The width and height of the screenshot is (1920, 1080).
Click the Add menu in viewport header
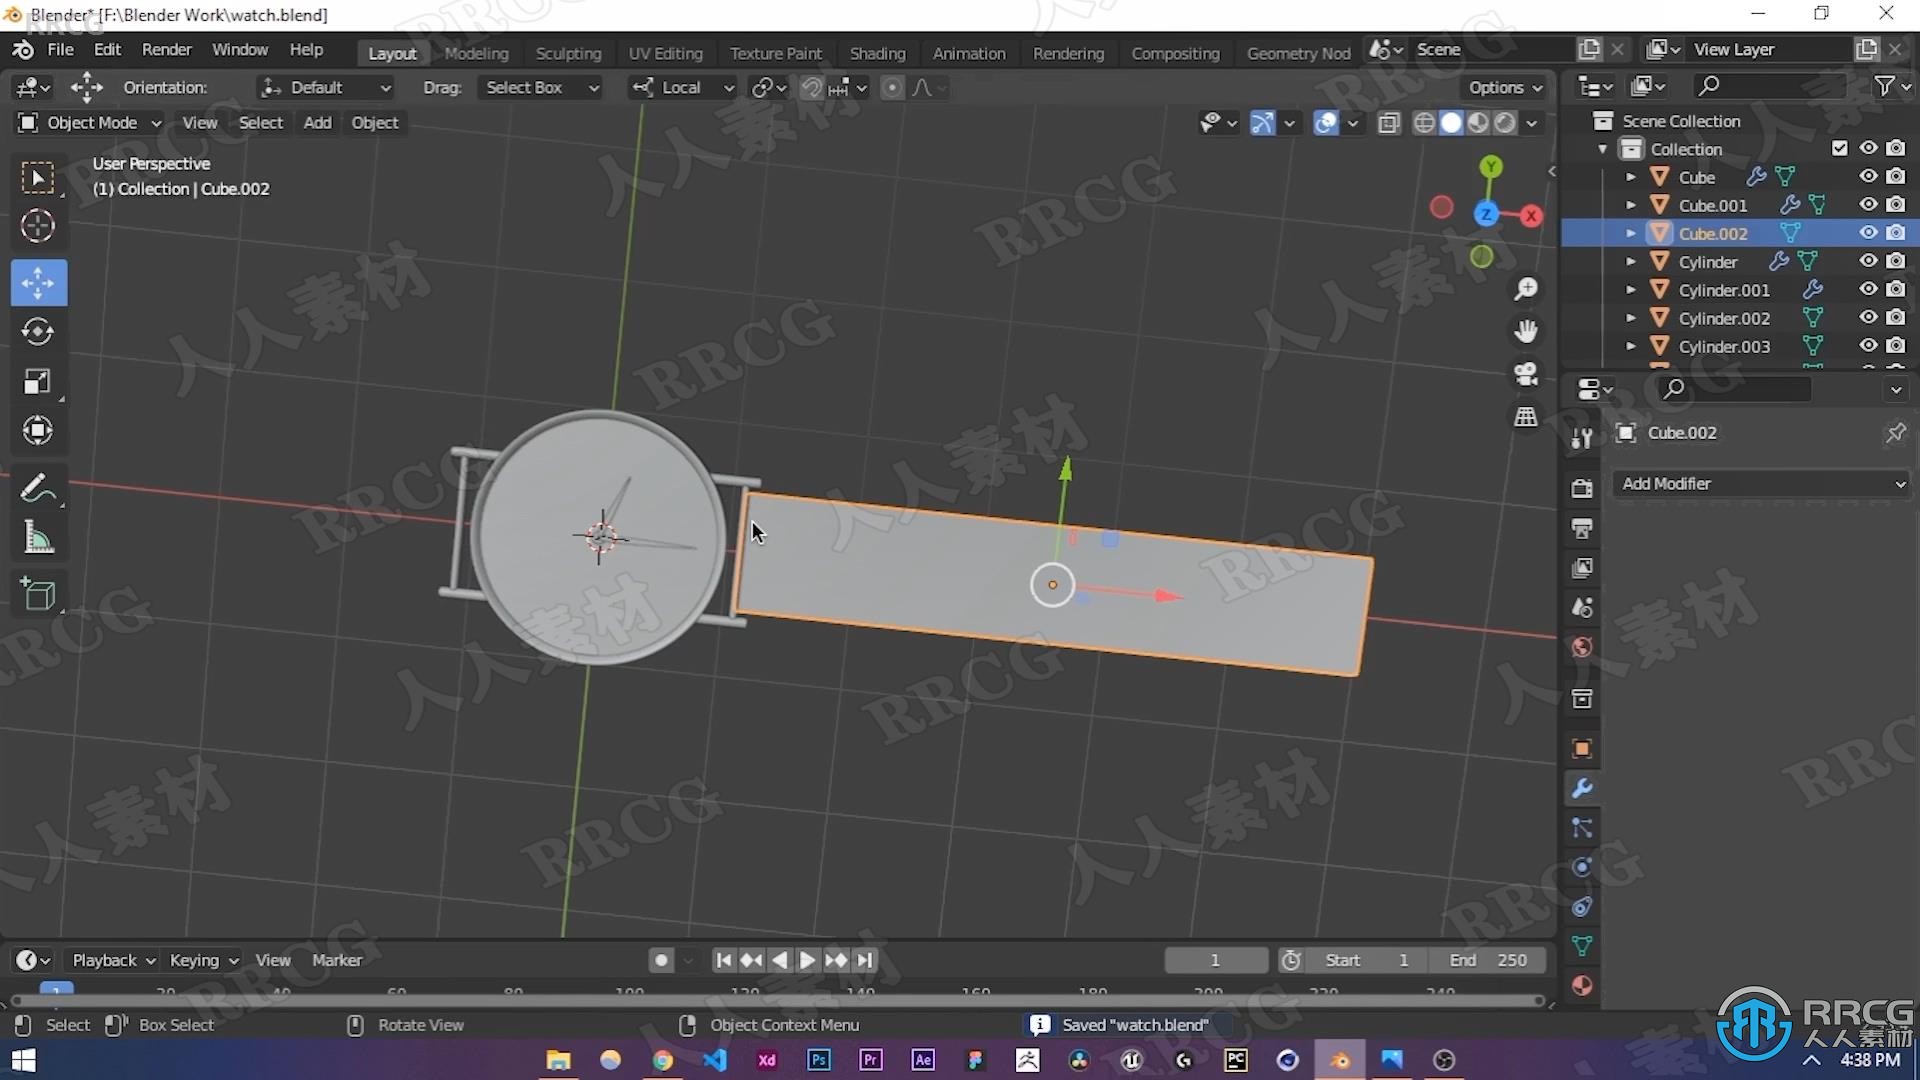[316, 121]
